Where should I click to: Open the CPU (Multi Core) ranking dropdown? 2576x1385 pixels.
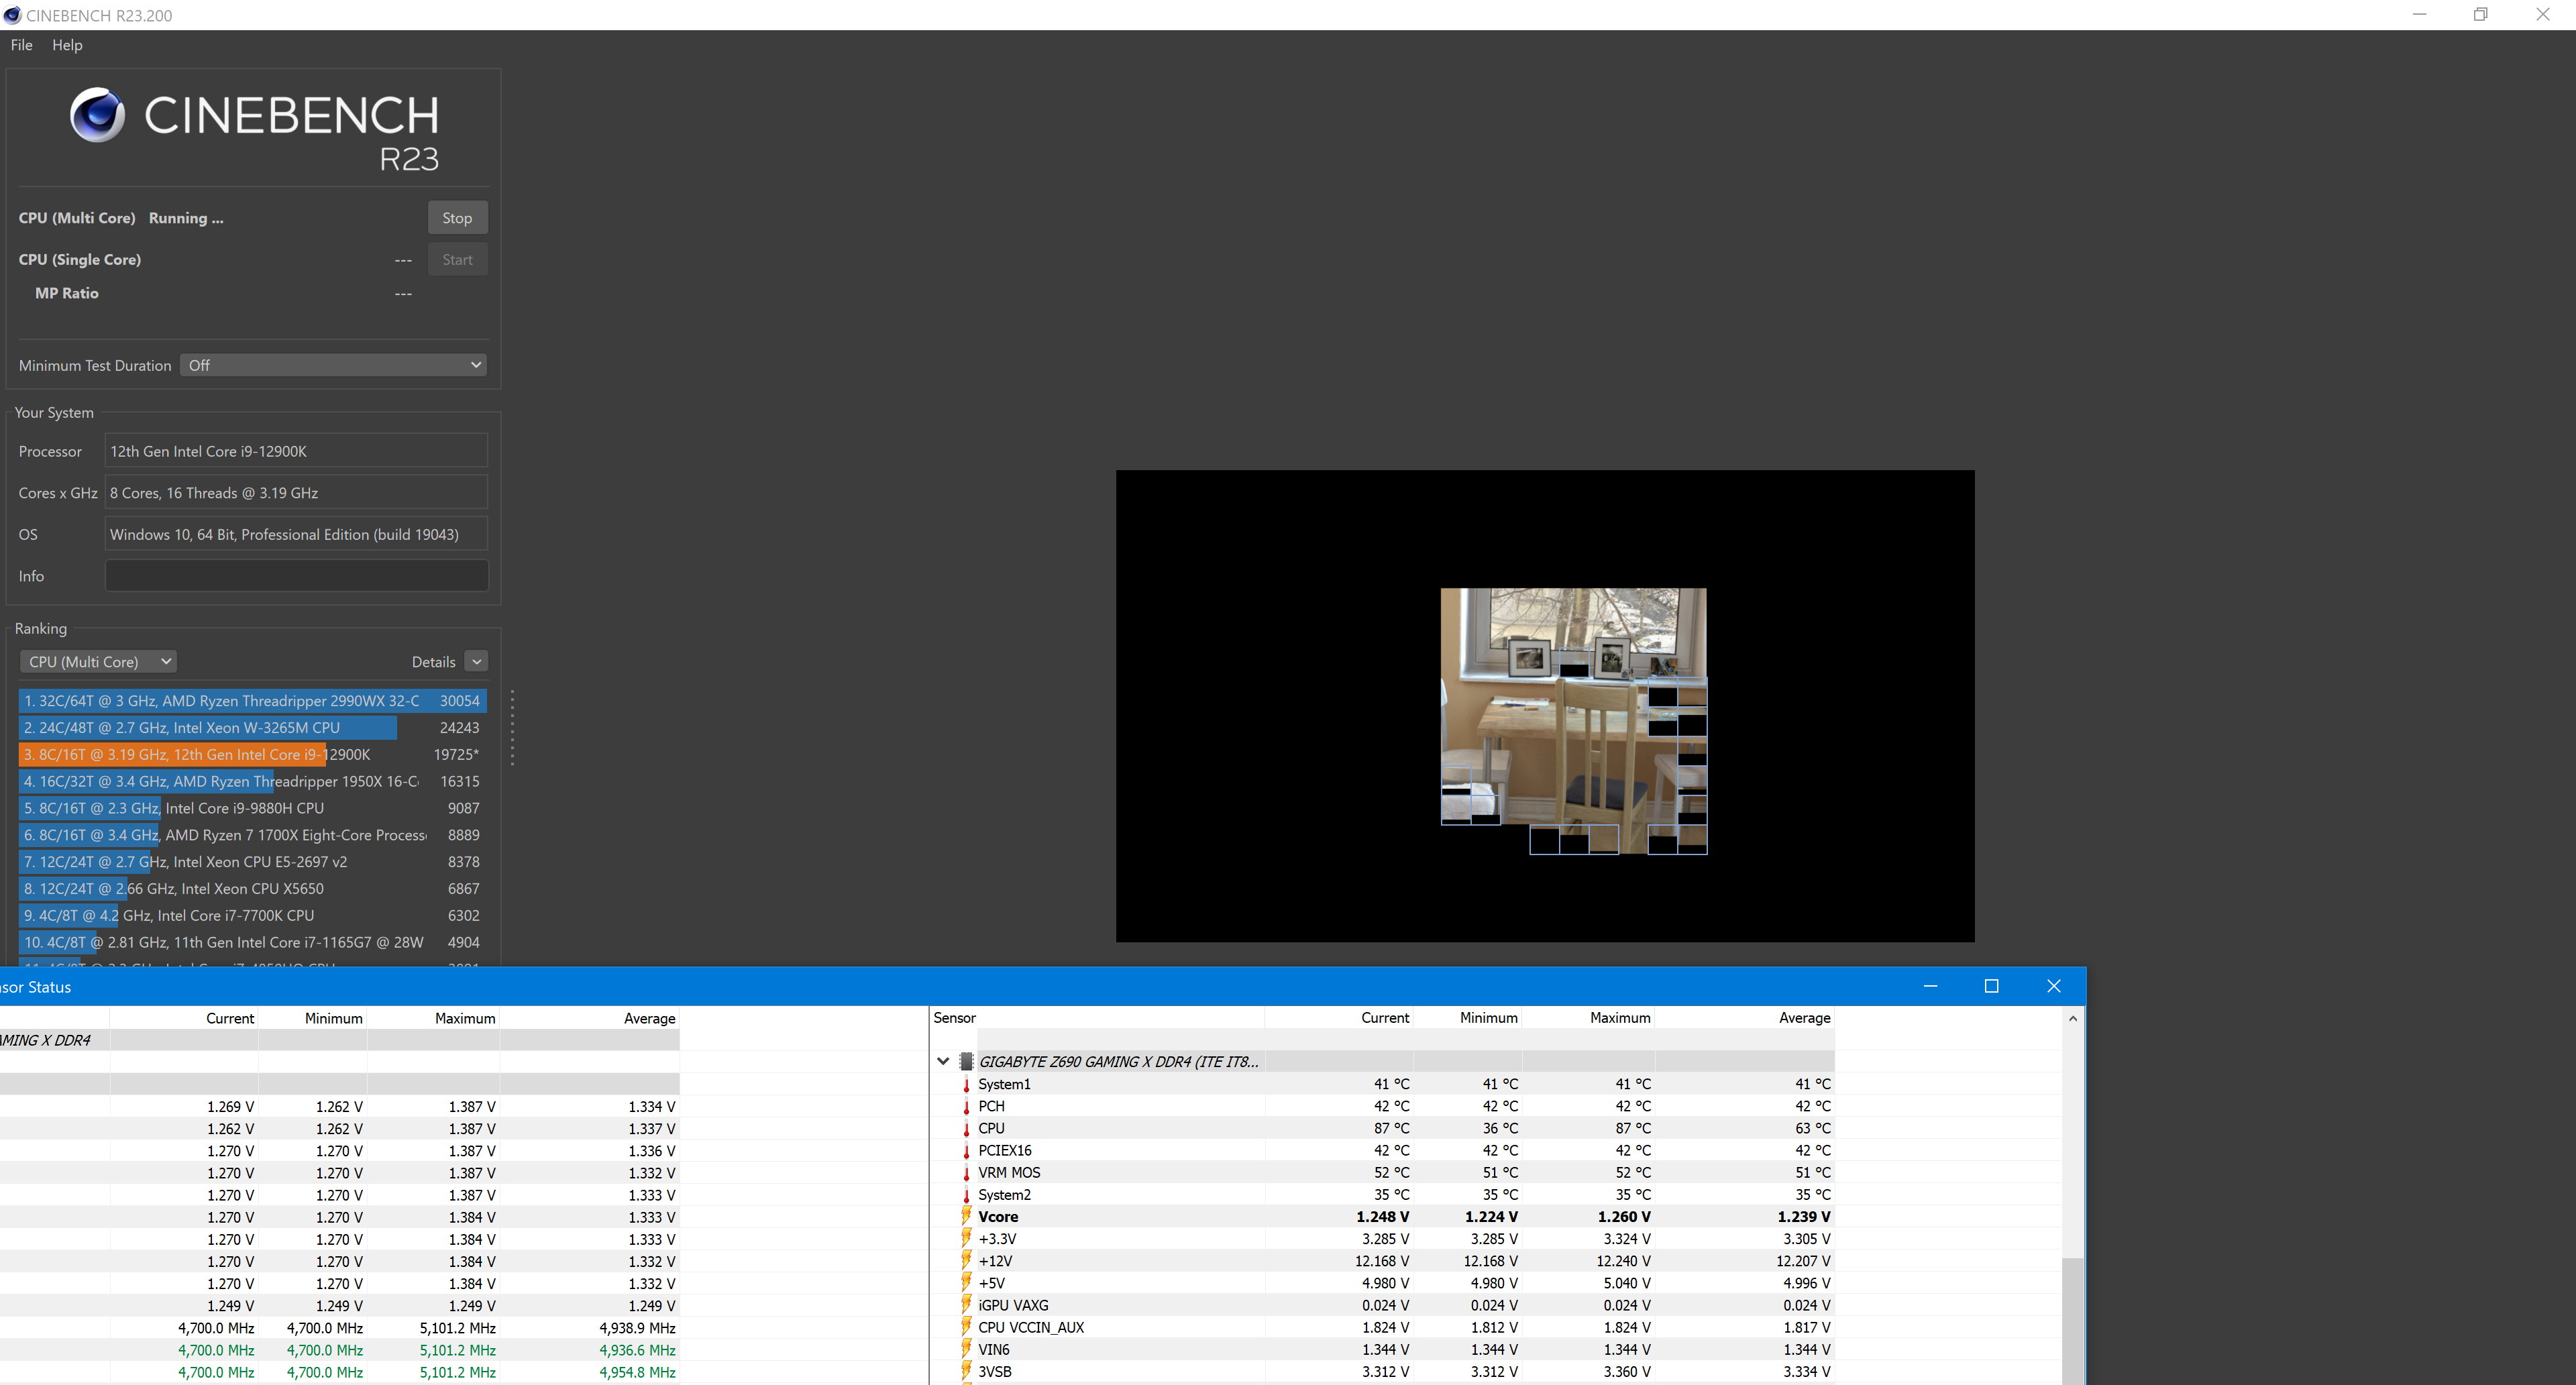pyautogui.click(x=98, y=661)
